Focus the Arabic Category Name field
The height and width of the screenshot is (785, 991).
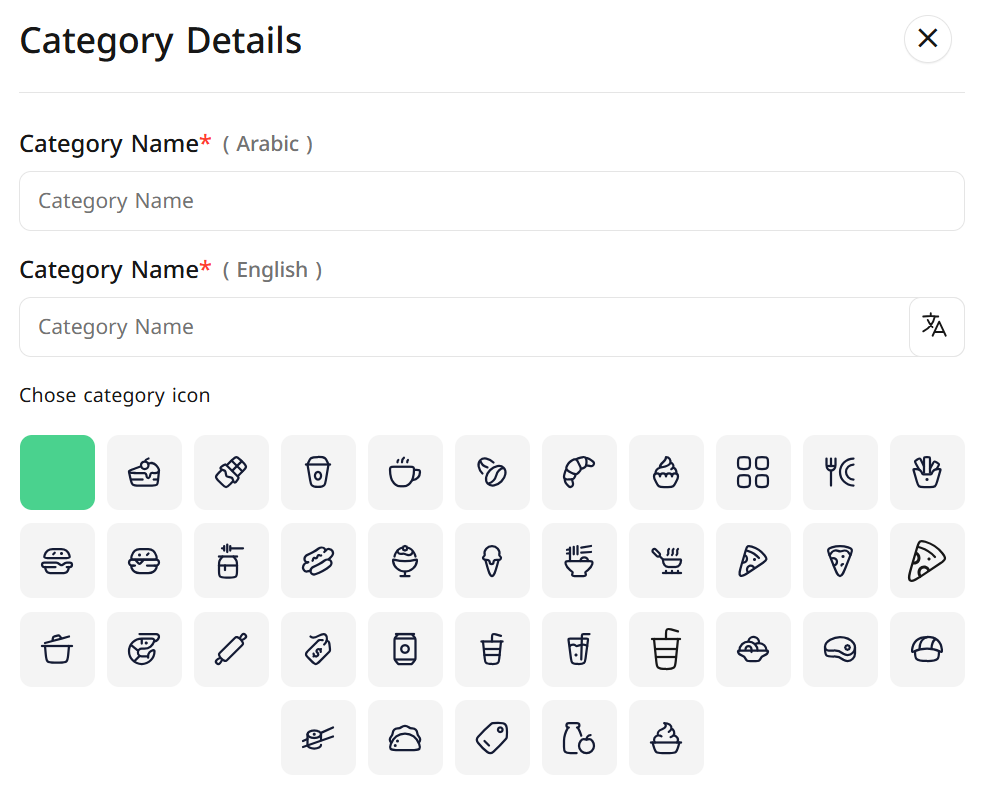pos(492,201)
